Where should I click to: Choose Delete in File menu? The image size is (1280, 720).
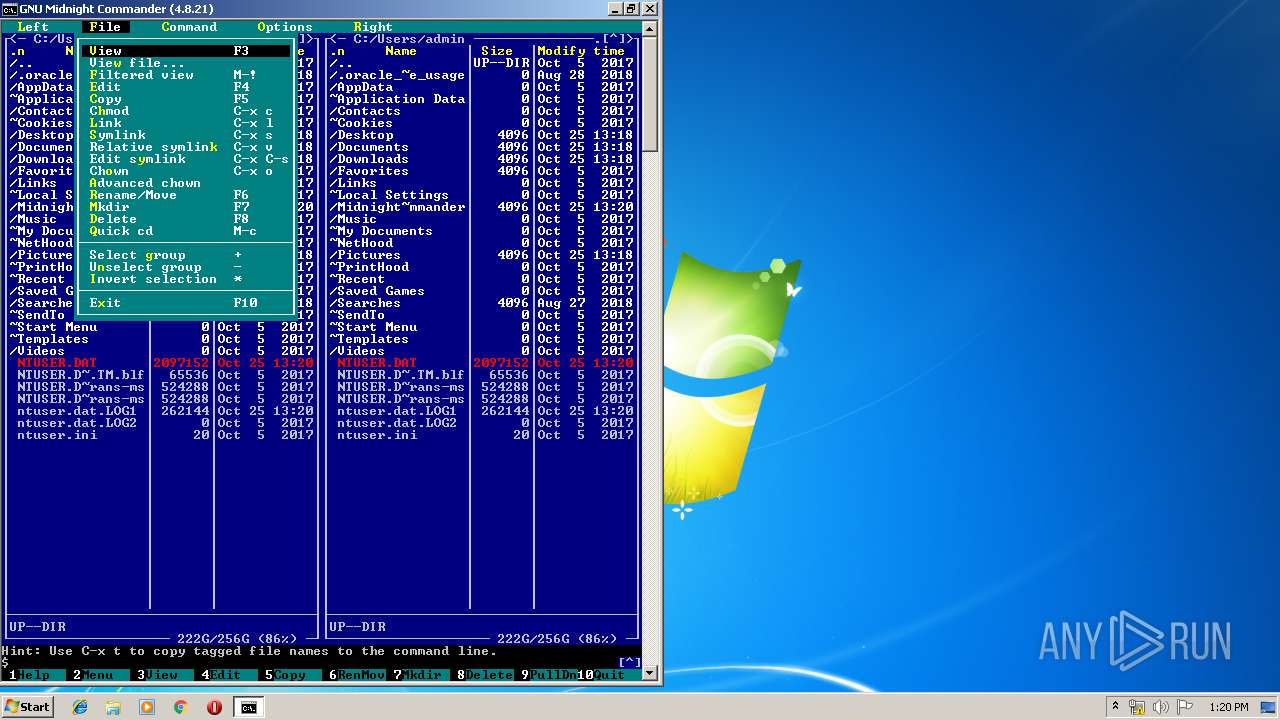(185, 219)
